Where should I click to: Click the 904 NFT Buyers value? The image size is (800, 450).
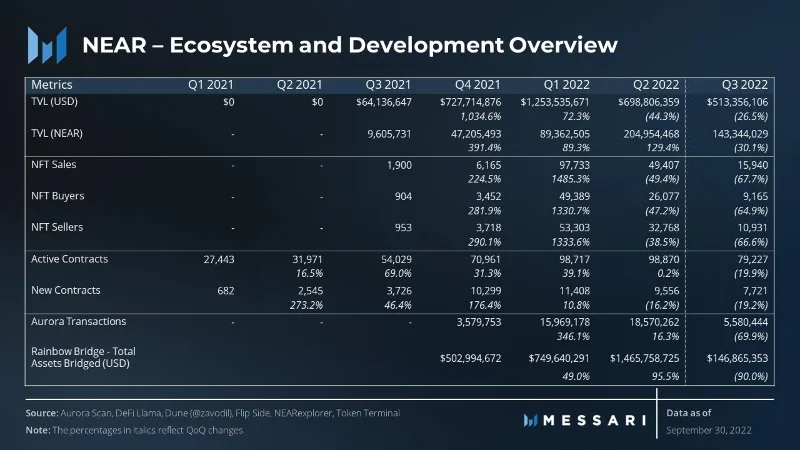click(x=403, y=196)
